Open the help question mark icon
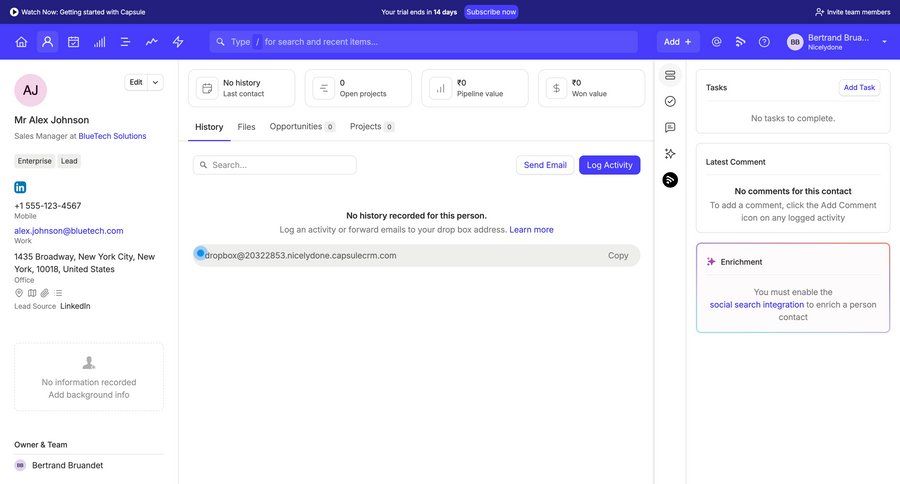The height and width of the screenshot is (484, 900). 764,42
